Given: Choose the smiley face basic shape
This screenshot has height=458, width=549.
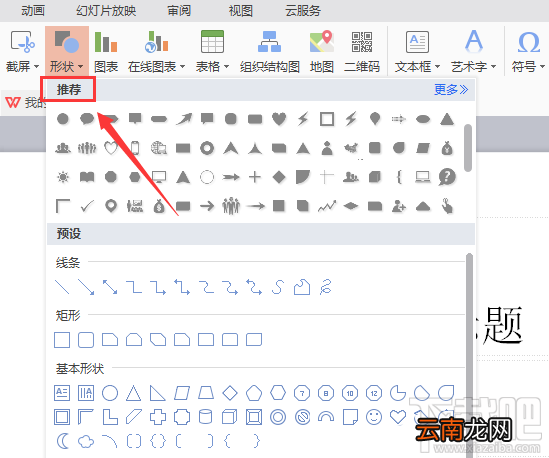Looking at the screenshot, I should (x=374, y=417).
